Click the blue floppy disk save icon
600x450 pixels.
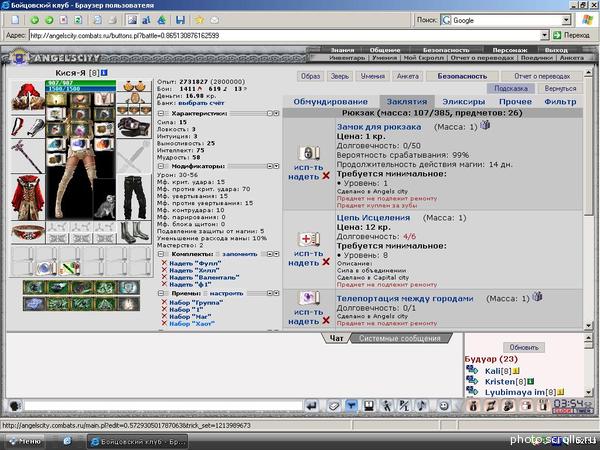click(180, 20)
